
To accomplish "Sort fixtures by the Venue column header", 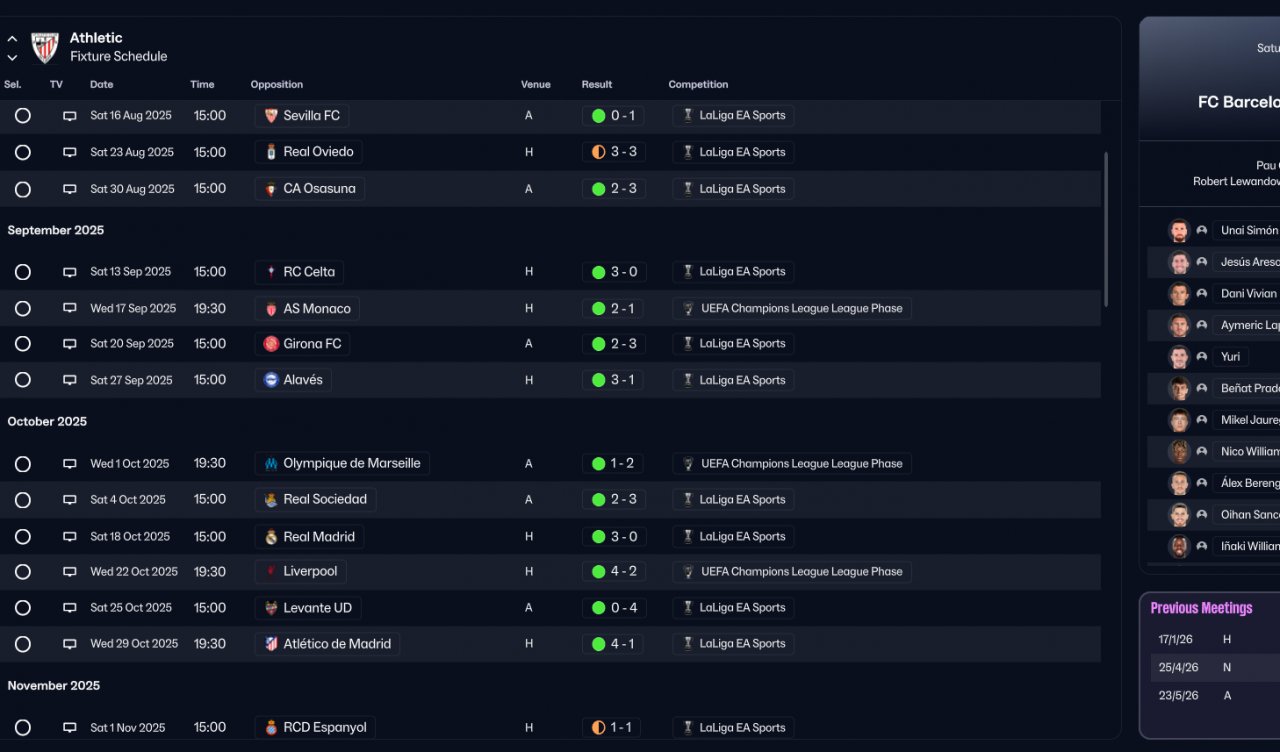I will (536, 85).
